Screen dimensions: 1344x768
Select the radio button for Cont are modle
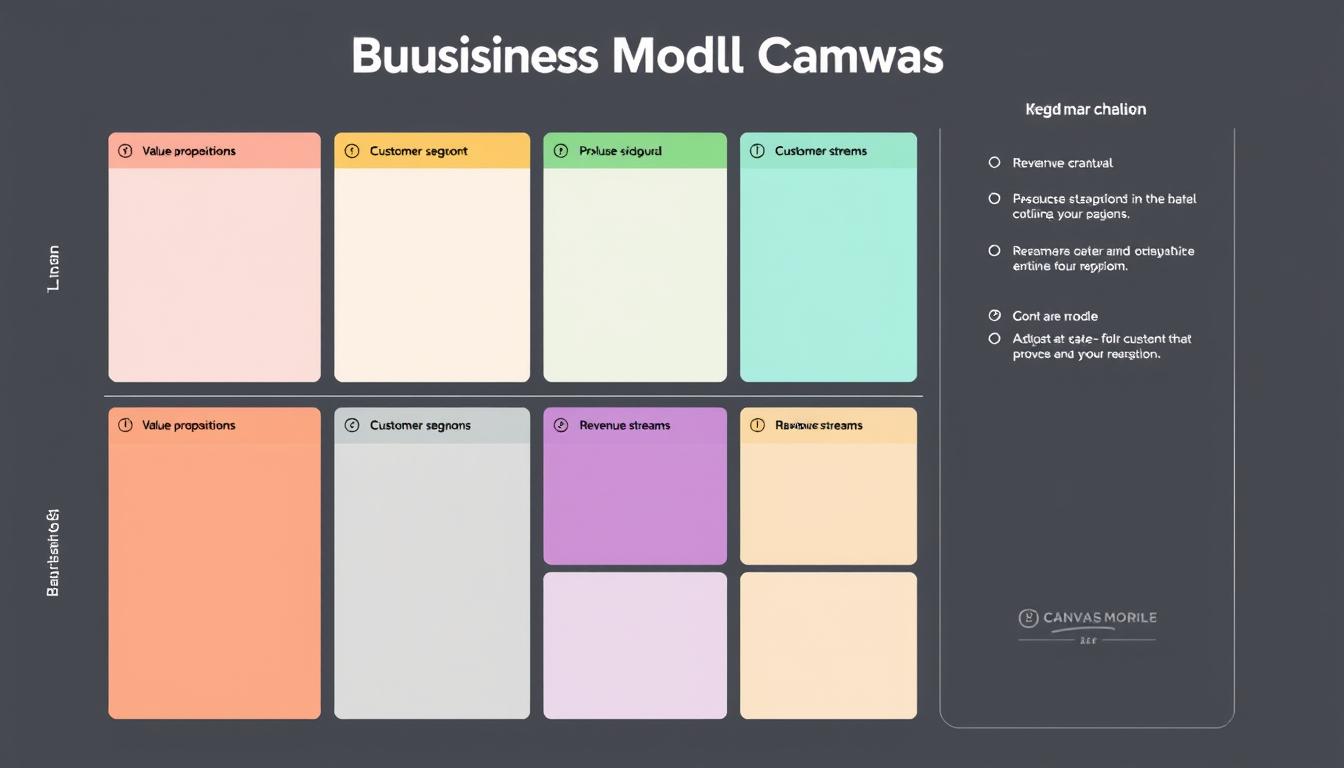(x=994, y=316)
